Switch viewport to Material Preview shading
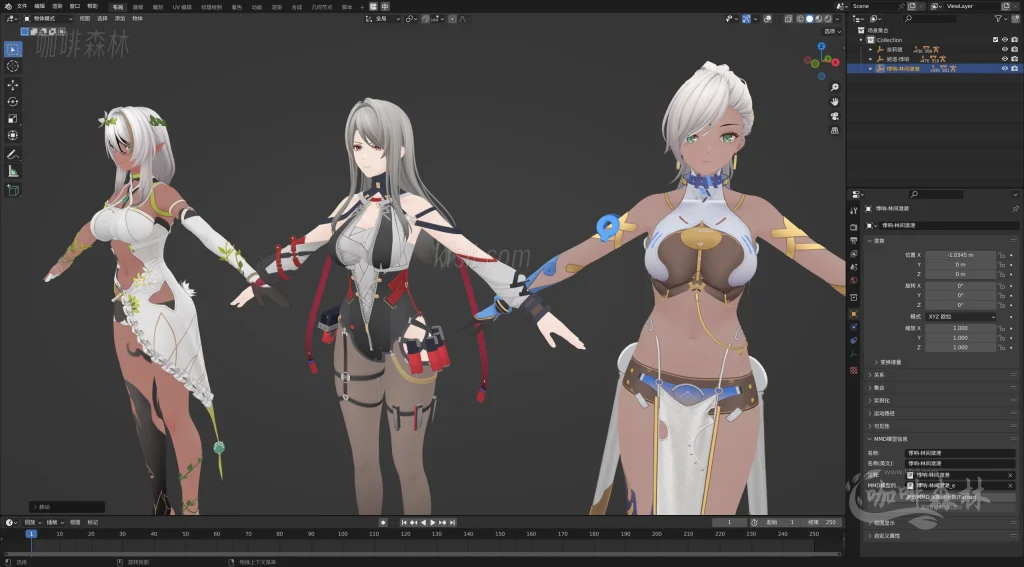The width and height of the screenshot is (1024, 567). pyautogui.click(x=818, y=19)
